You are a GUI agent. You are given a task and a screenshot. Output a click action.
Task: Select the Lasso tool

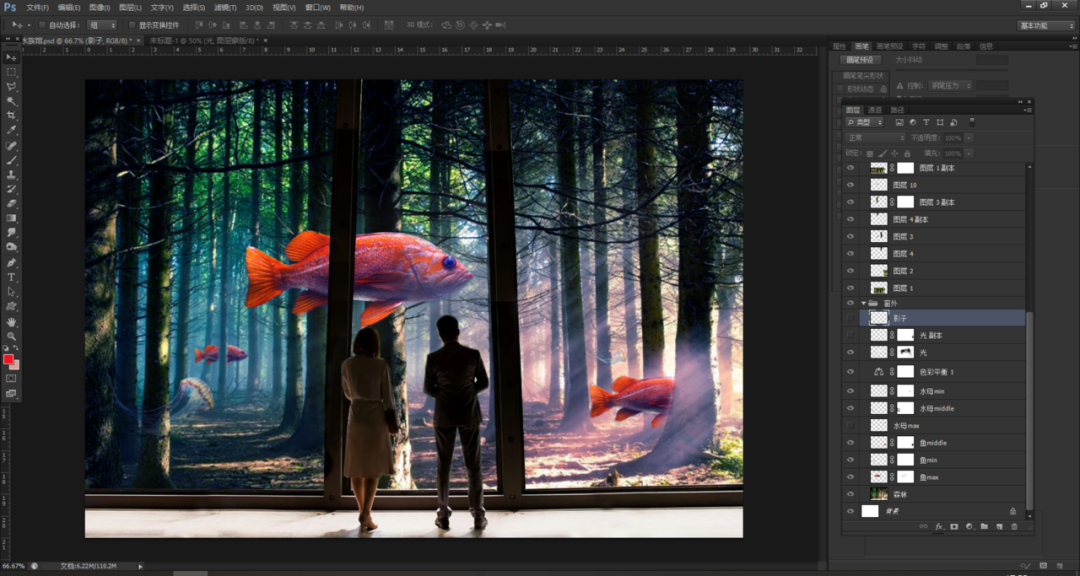pyautogui.click(x=11, y=87)
